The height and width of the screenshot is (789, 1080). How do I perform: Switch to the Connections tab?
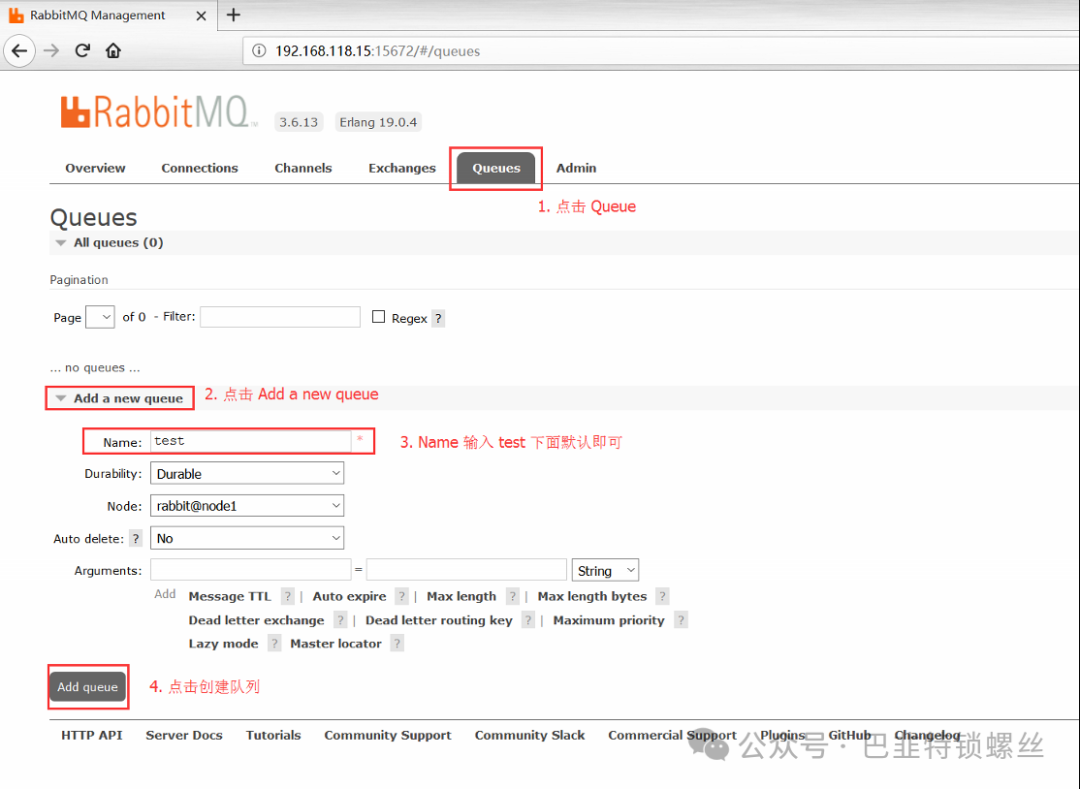(200, 168)
